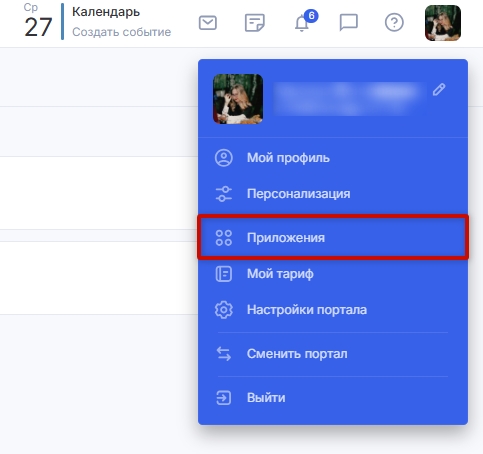The width and height of the screenshot is (483, 454).
Task: Click the swap arrows icon beside Сменить портал
Action: [x=224, y=354]
